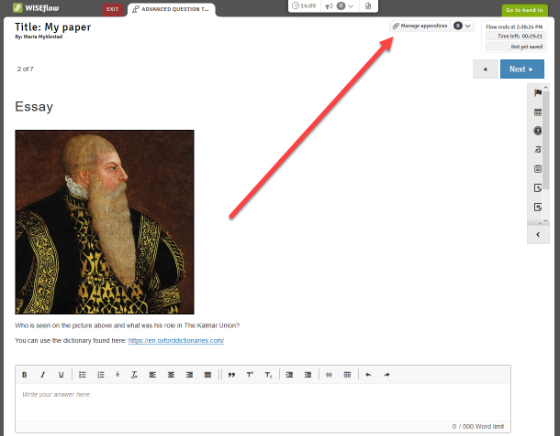The width and height of the screenshot is (560, 436).
Task: Toggle bold formatting
Action: 24,375
